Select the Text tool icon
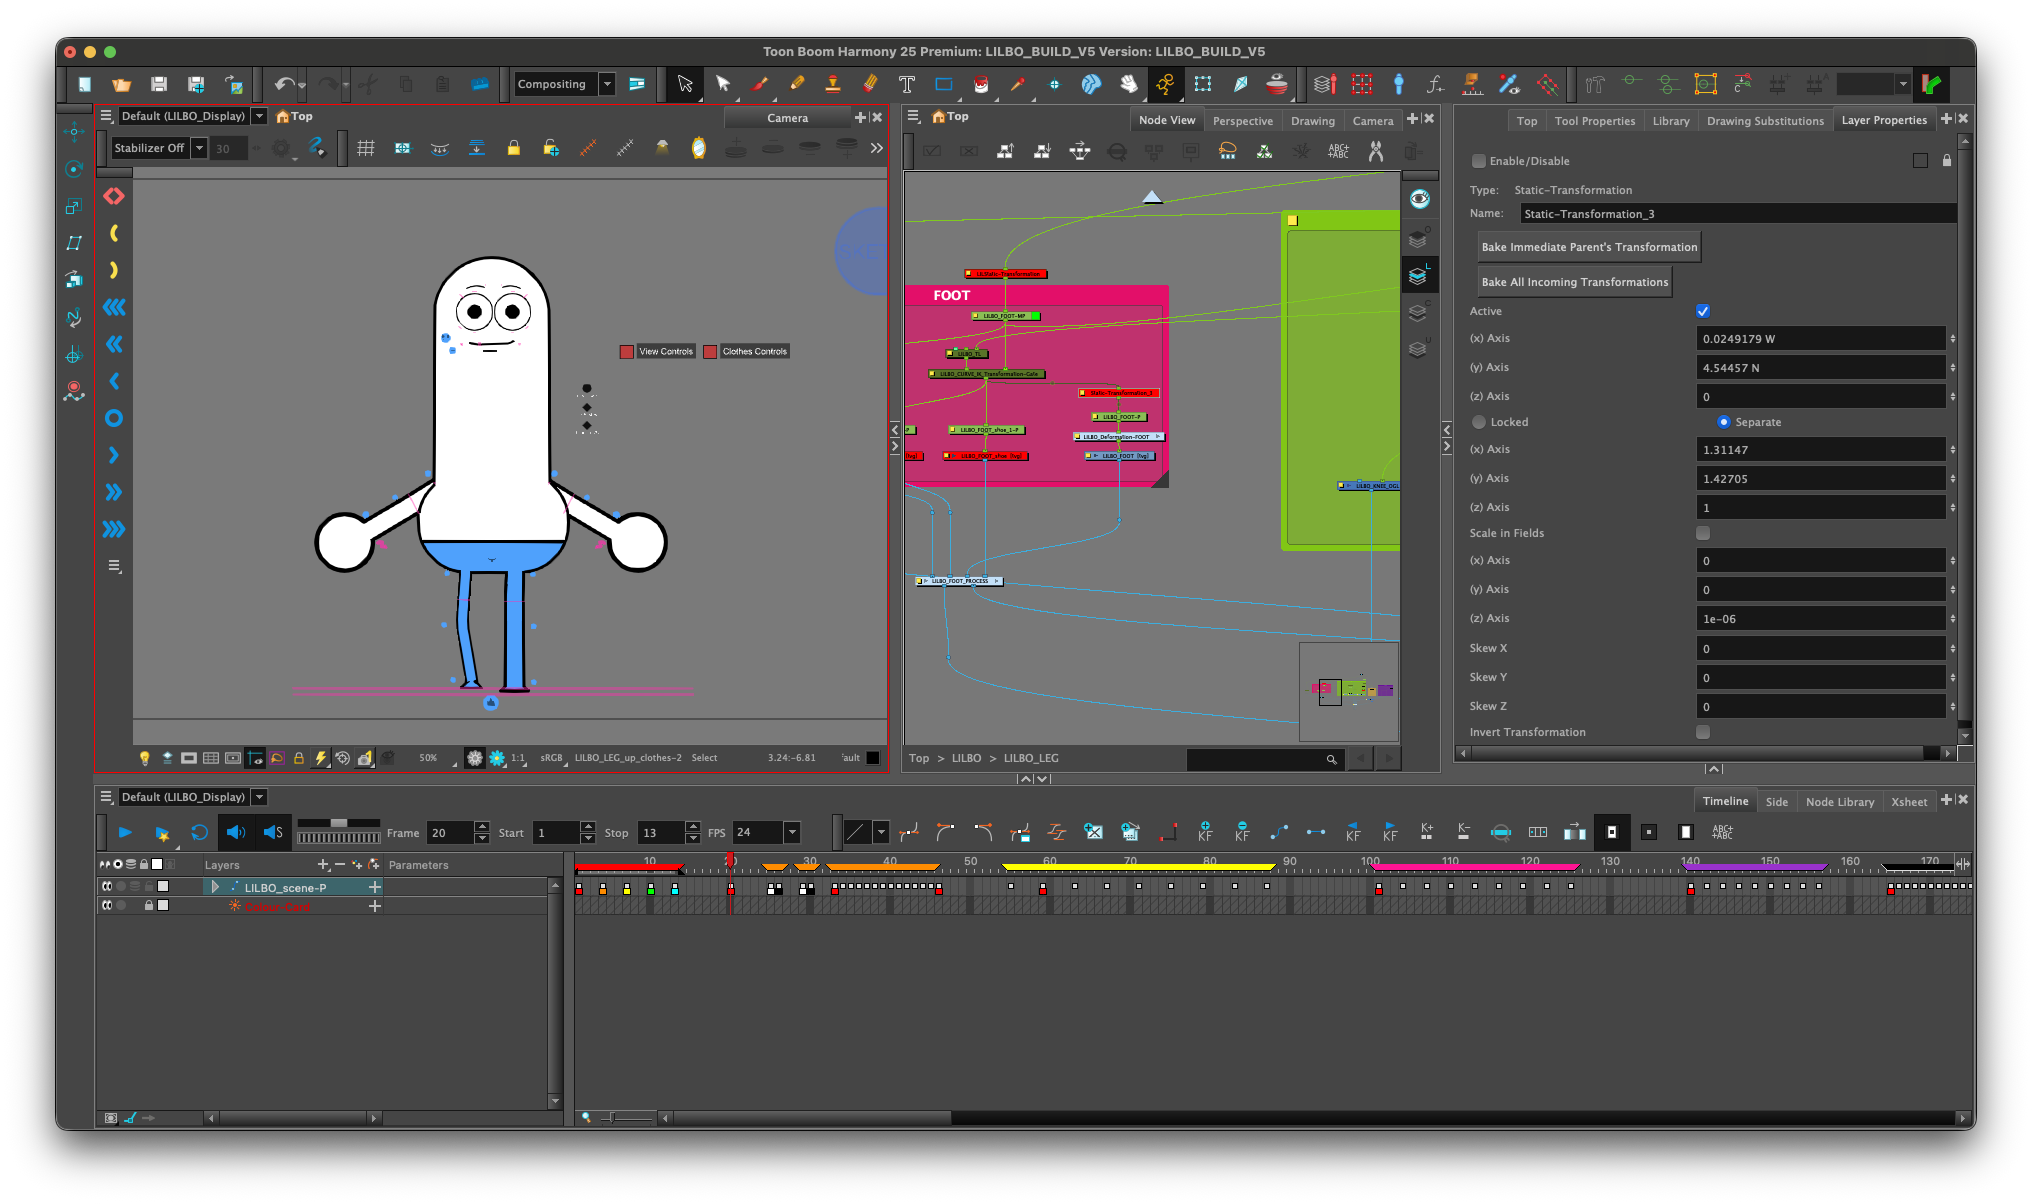Screen dimensions: 2032x1204 click(907, 85)
